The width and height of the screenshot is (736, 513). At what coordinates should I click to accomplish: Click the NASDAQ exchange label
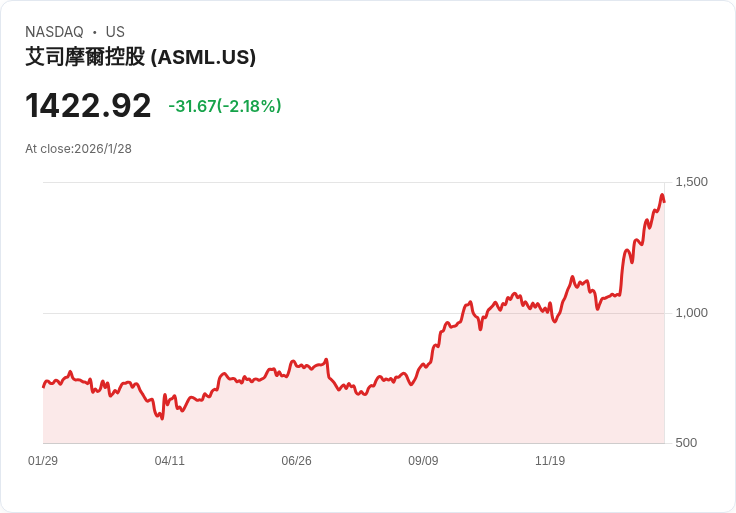pos(54,32)
